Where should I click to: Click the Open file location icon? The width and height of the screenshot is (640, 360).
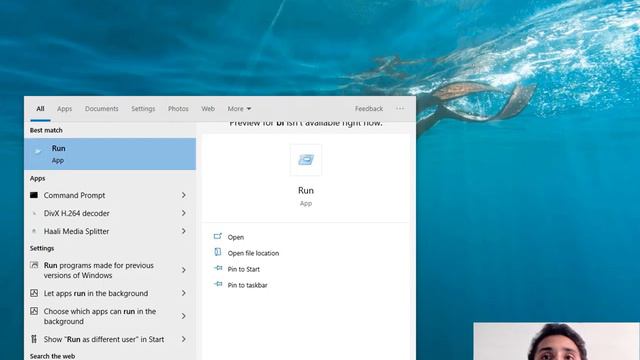coord(218,252)
